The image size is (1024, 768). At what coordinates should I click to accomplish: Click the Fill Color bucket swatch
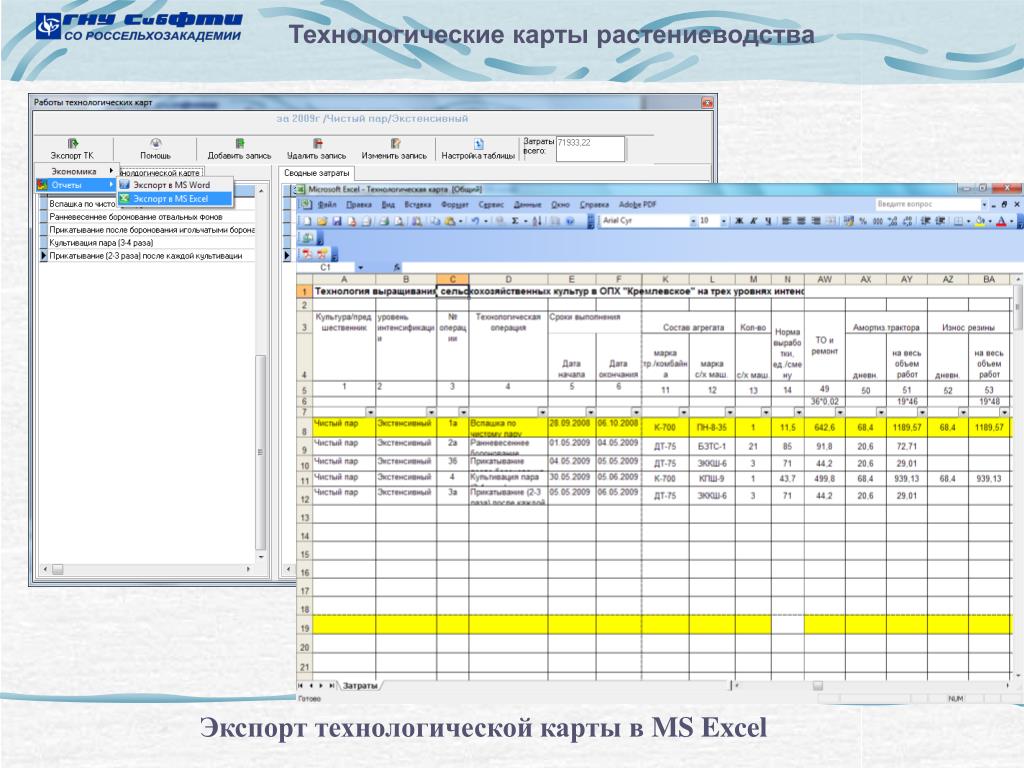980,221
